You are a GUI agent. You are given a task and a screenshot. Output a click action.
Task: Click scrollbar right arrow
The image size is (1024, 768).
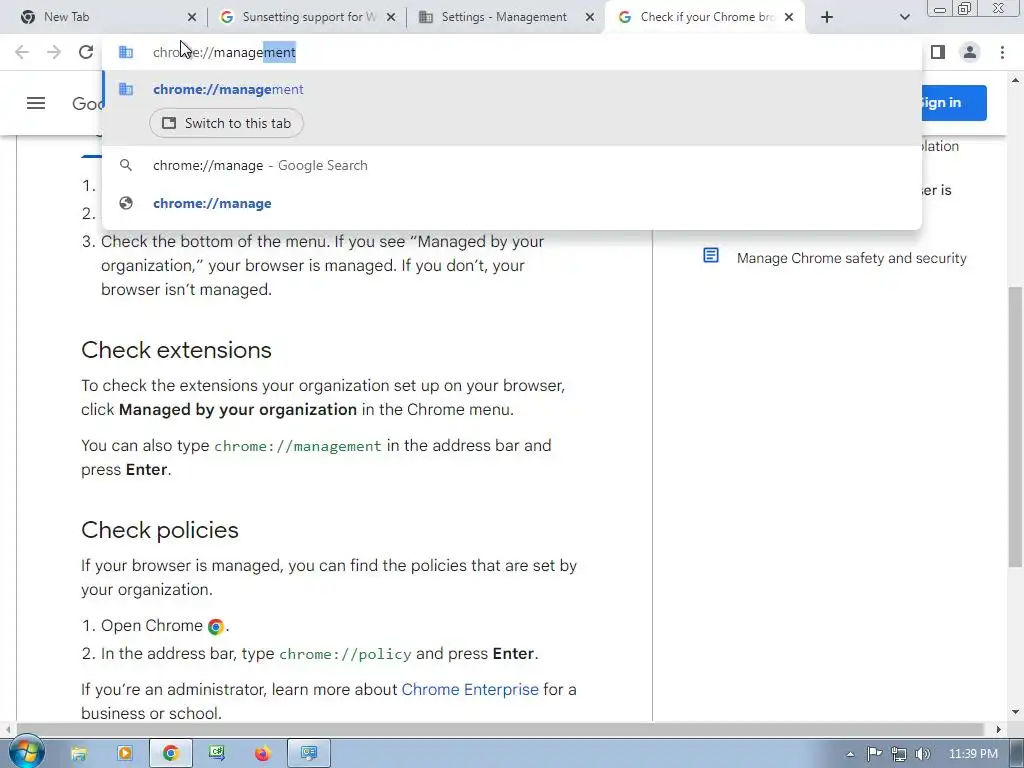tap(999, 729)
